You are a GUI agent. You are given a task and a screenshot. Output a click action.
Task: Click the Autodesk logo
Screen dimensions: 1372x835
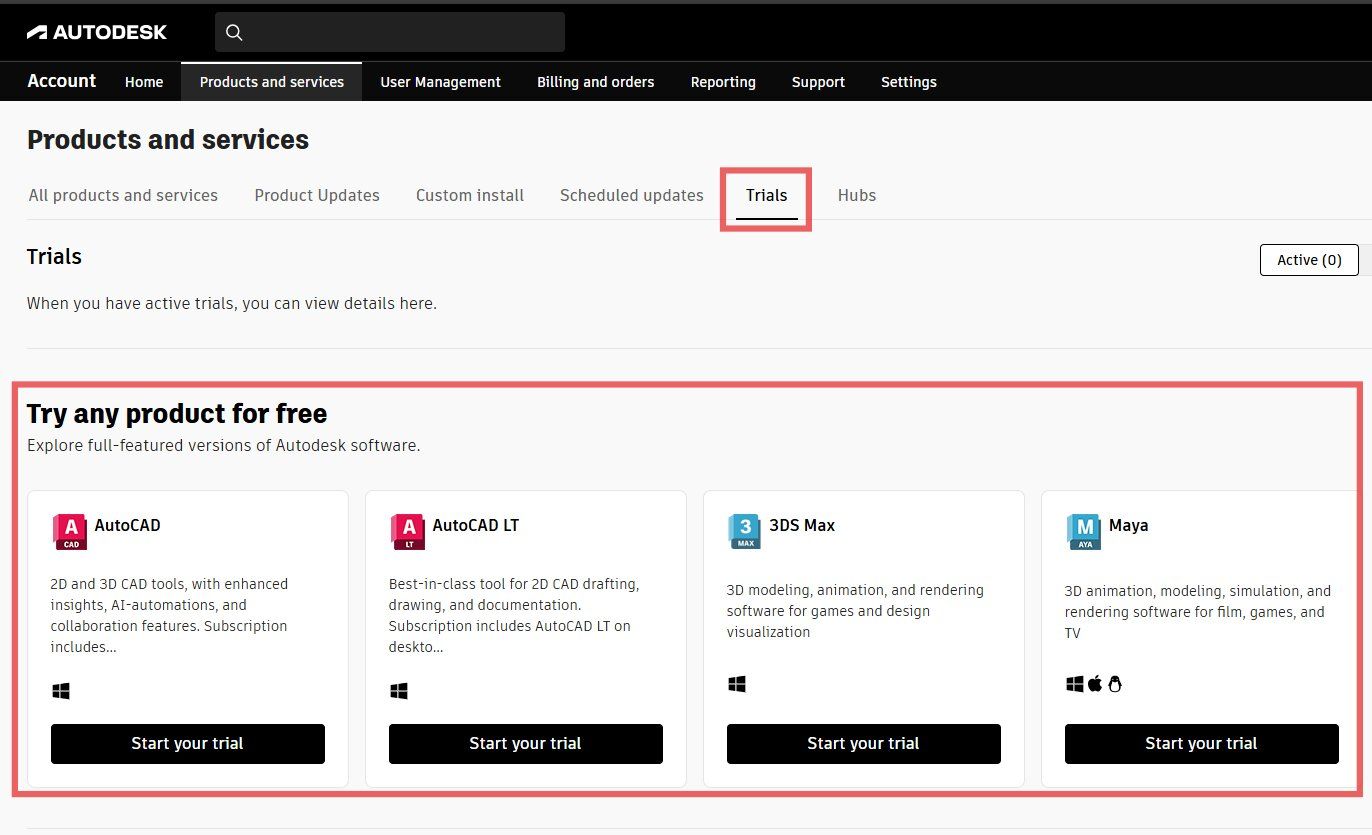pos(97,32)
